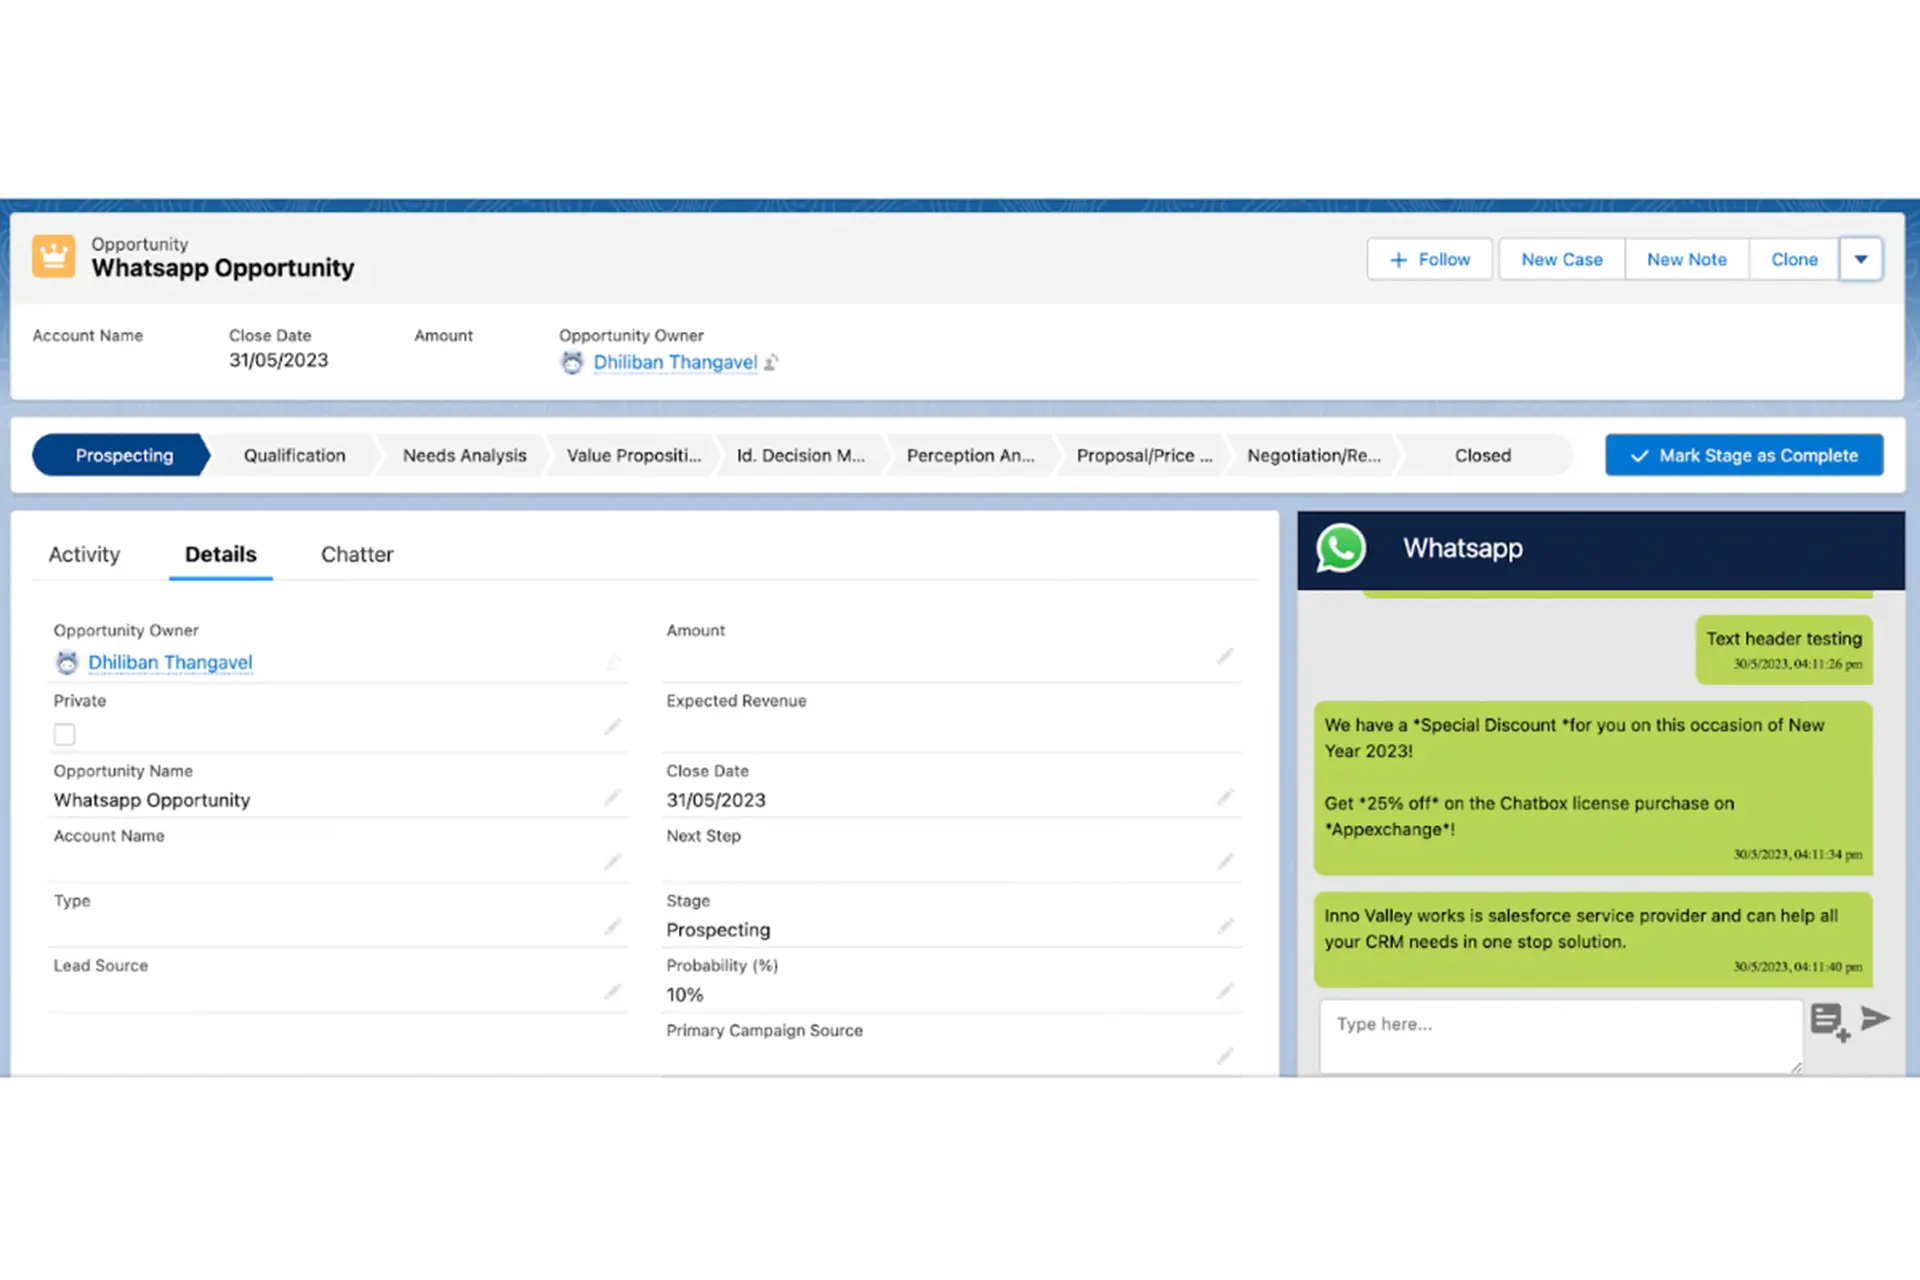Click the owner avatar in Details tab
The height and width of the screenshot is (1280, 1920).
tap(67, 663)
